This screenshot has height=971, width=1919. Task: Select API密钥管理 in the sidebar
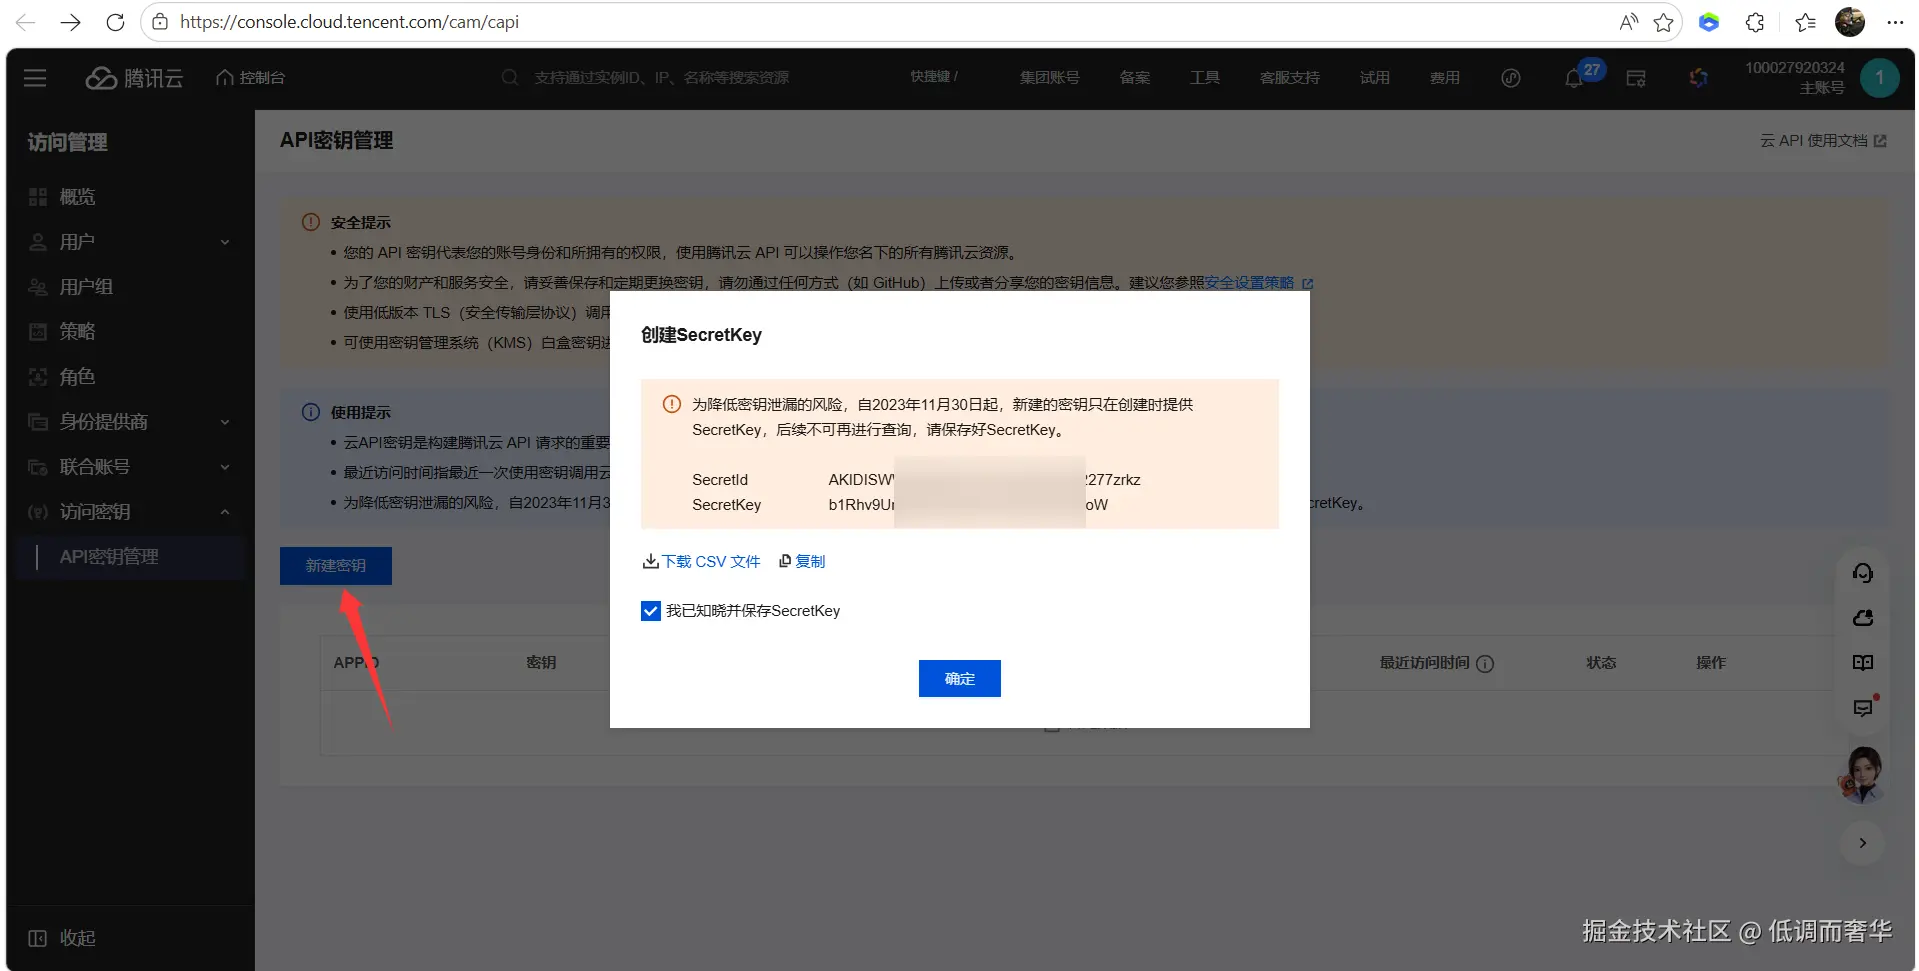pos(130,557)
